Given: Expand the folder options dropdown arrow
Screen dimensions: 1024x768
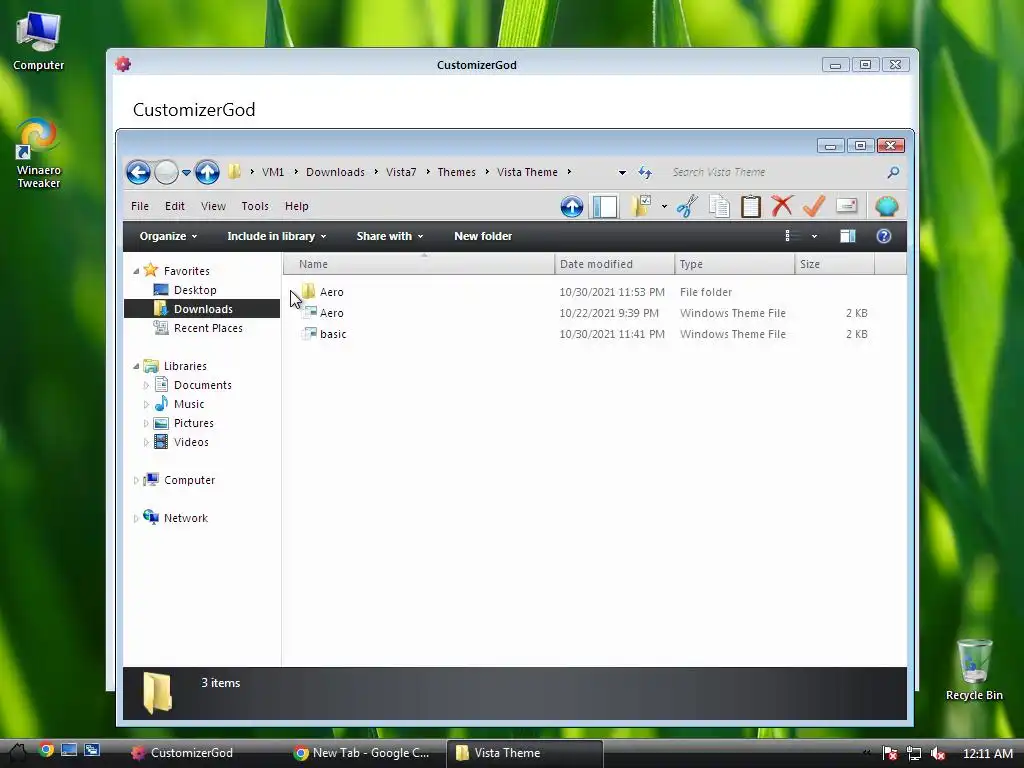Looking at the screenshot, I should [x=664, y=207].
